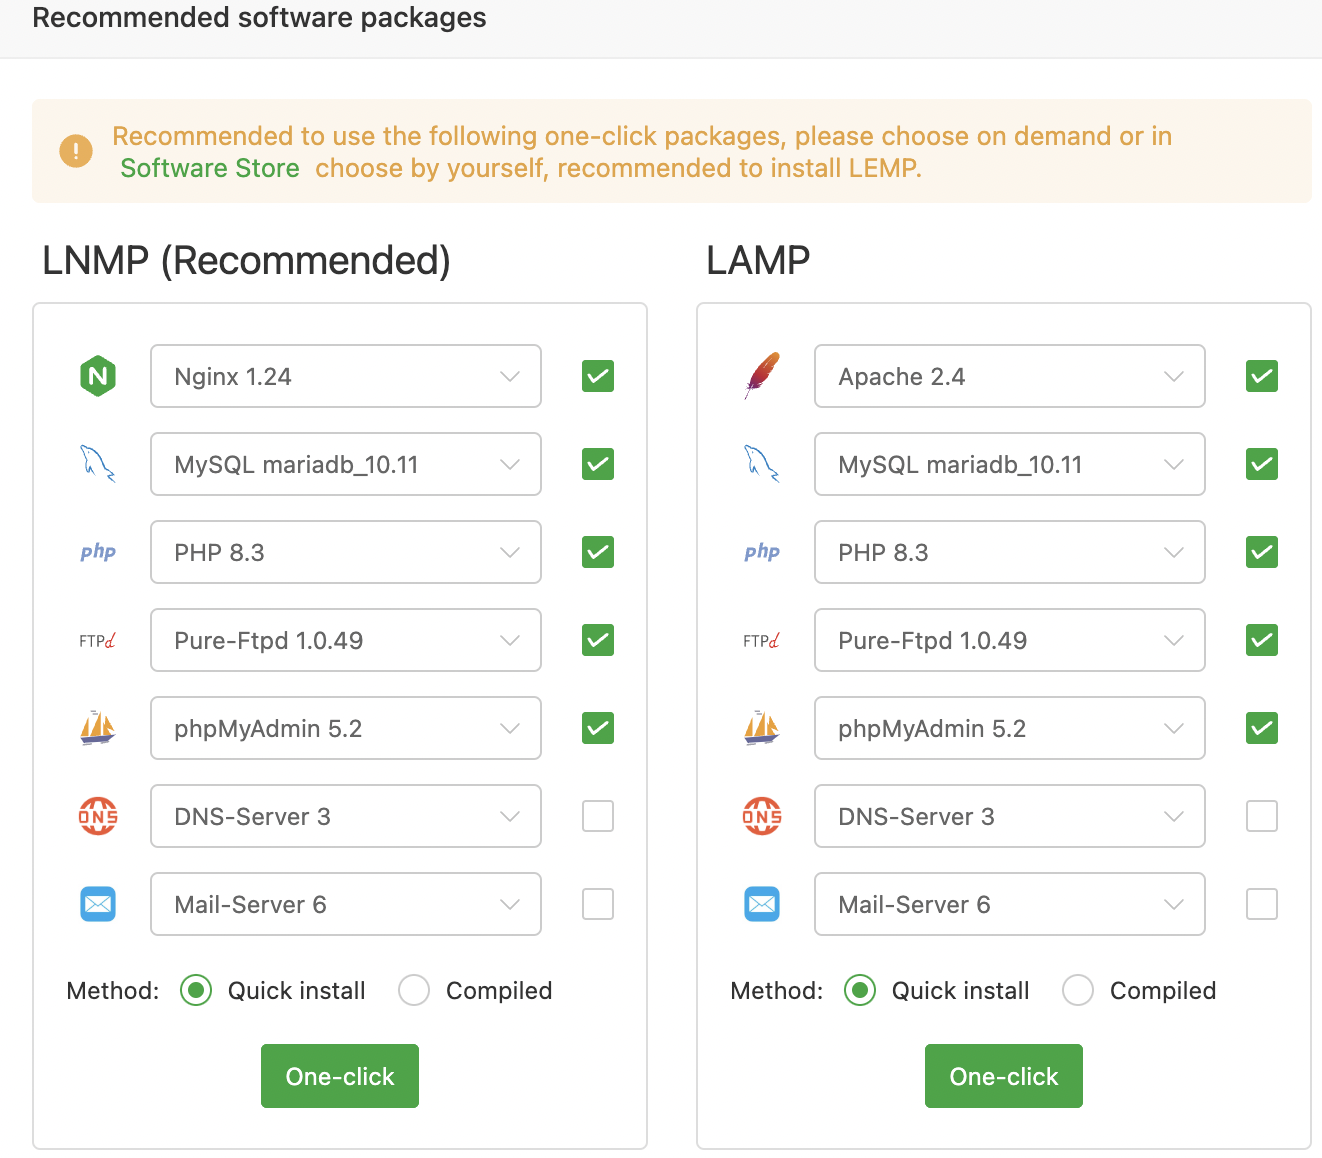The image size is (1322, 1158).
Task: Click the MySQL dolphin icon in LNMP
Action: pos(98,464)
